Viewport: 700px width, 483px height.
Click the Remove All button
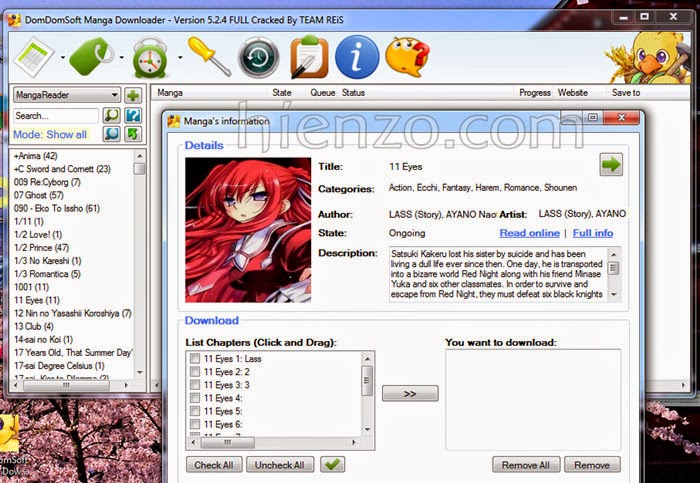tap(526, 465)
